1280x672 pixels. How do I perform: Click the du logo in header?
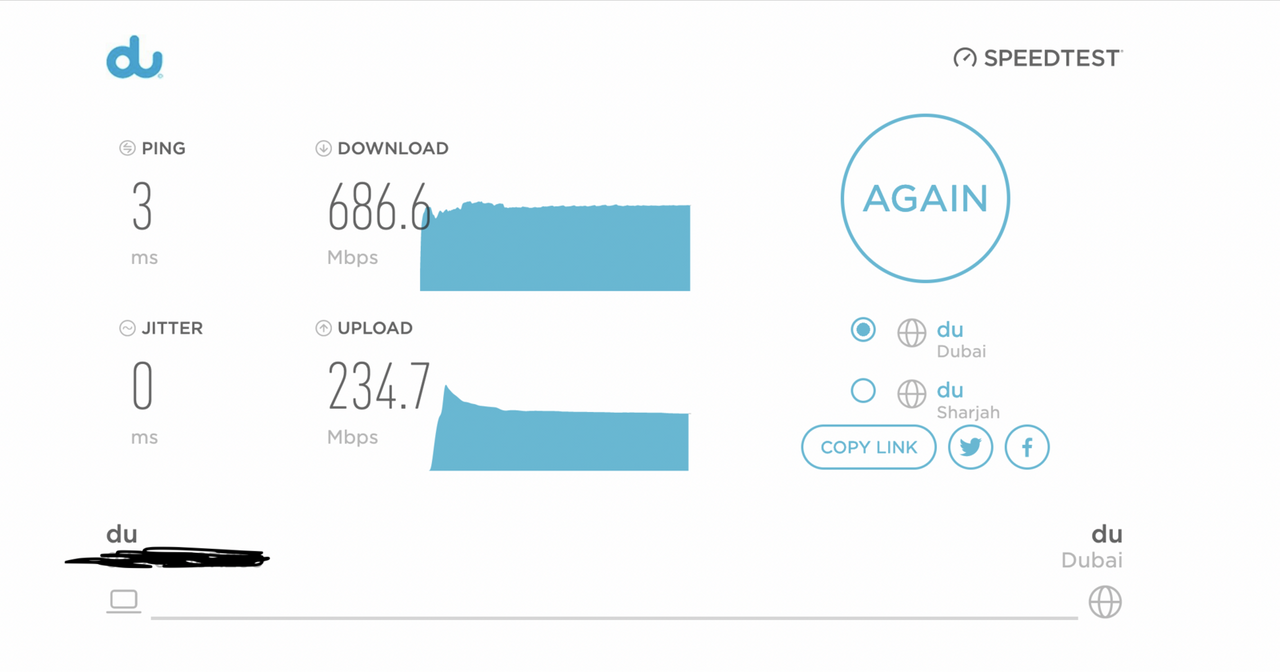coord(135,57)
